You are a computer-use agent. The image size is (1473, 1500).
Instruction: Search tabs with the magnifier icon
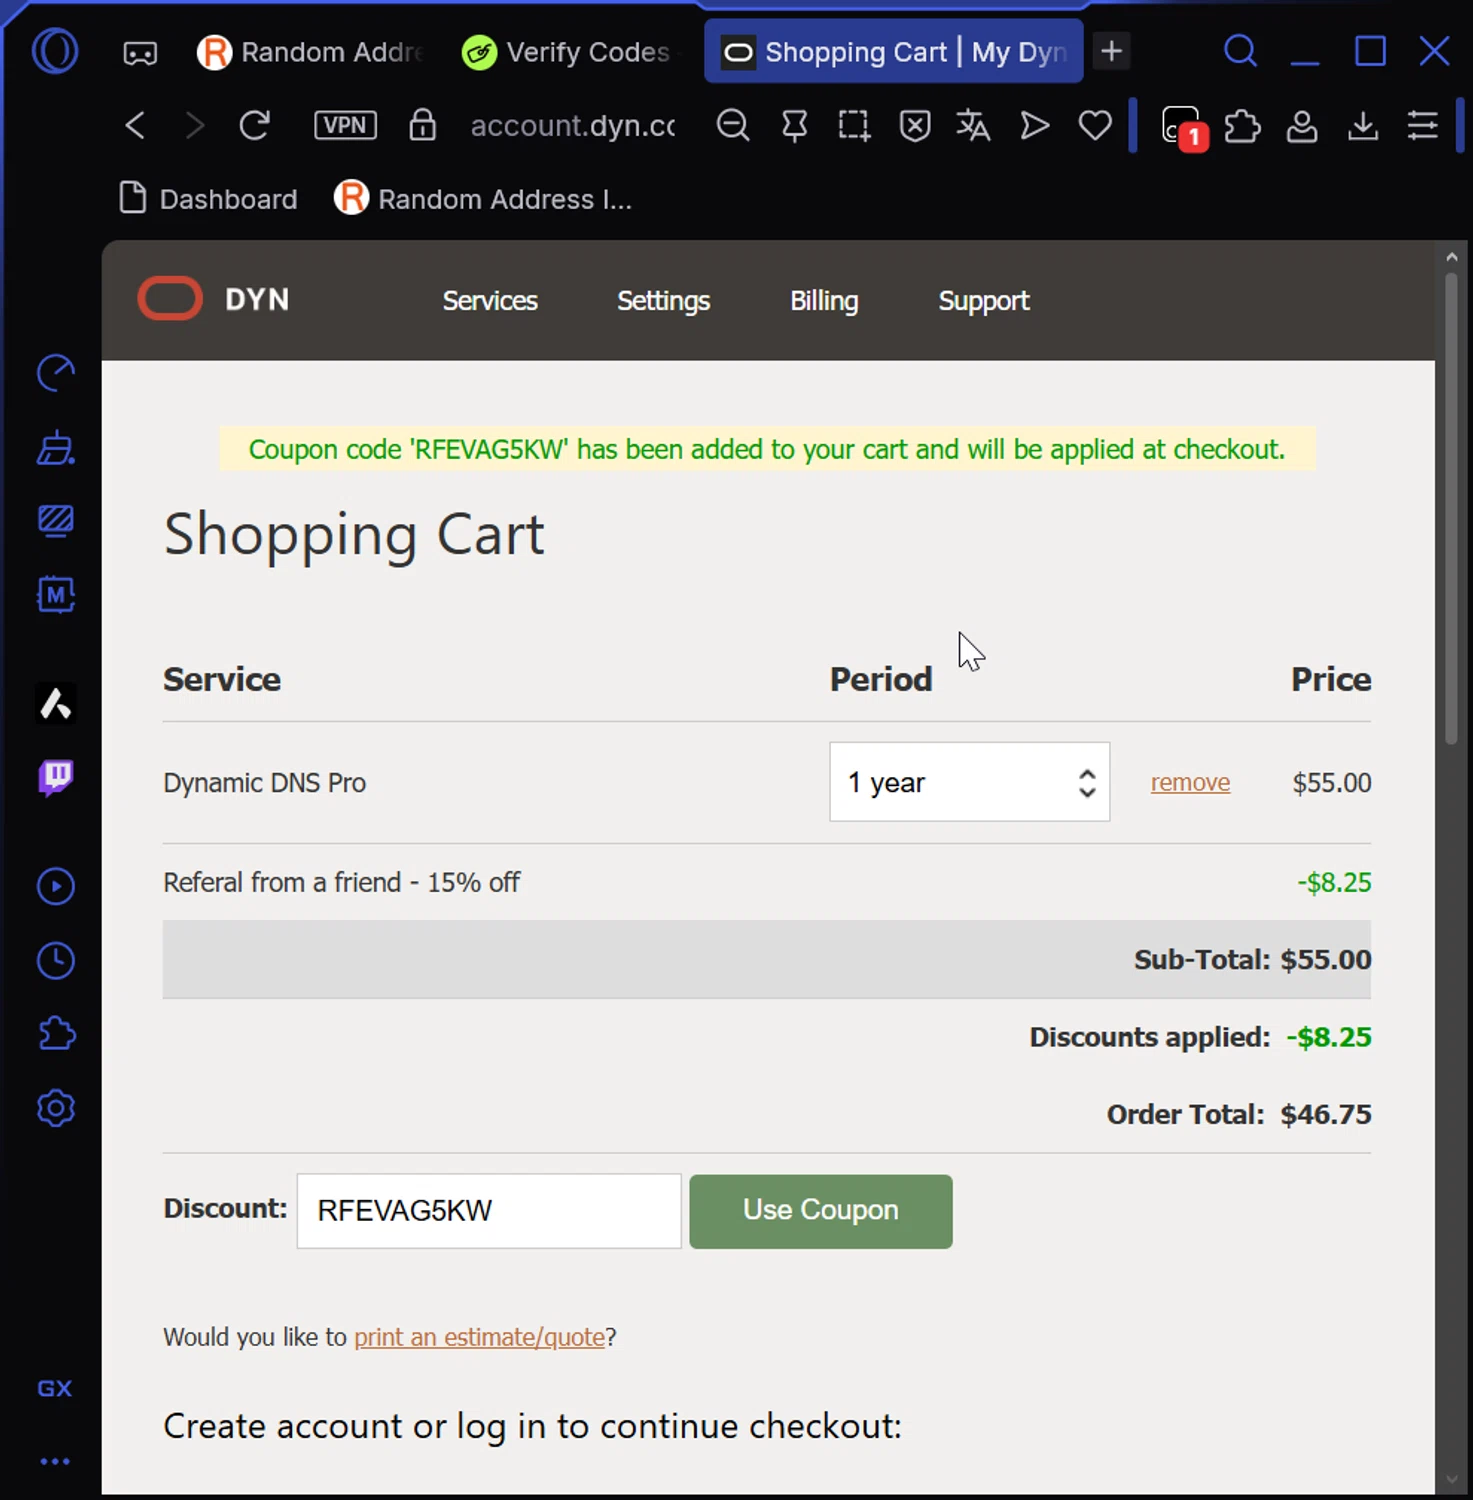[x=1240, y=51]
